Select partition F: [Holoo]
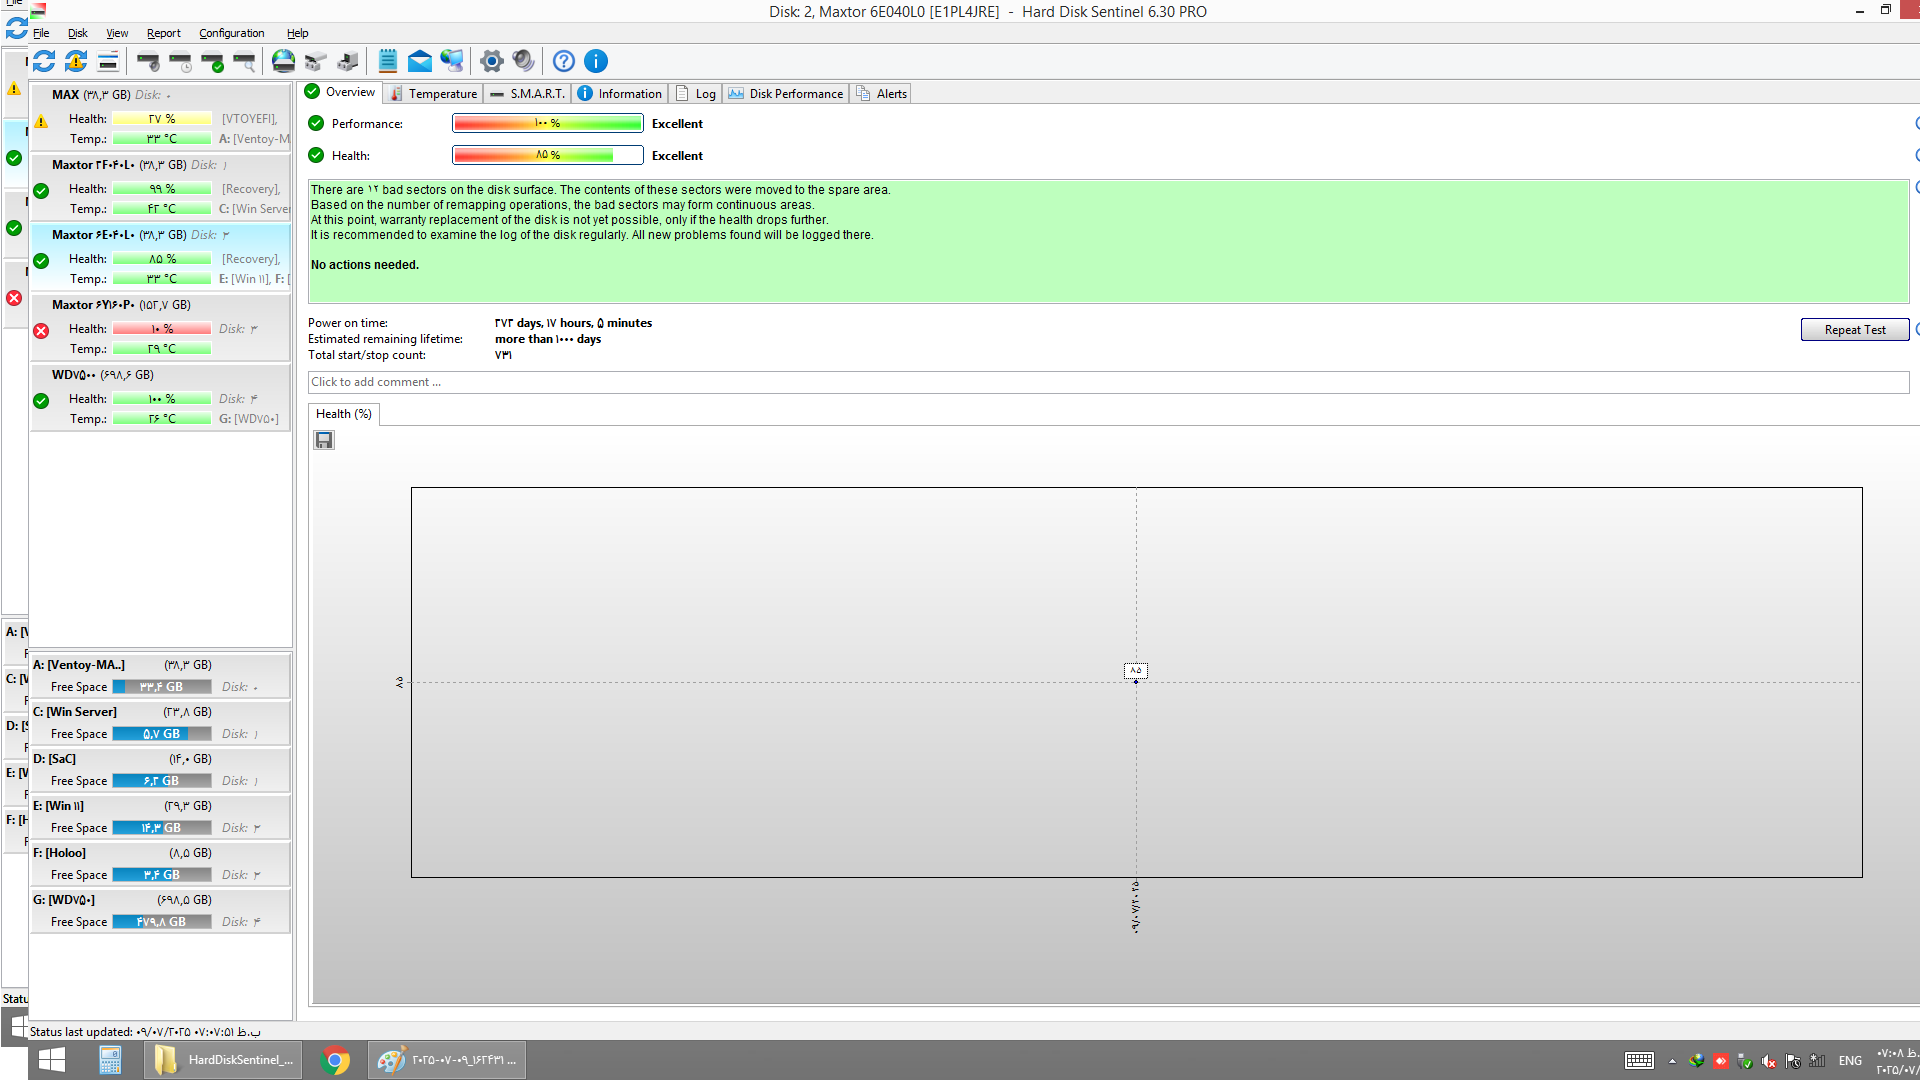The height and width of the screenshot is (1080, 1920). point(161,863)
